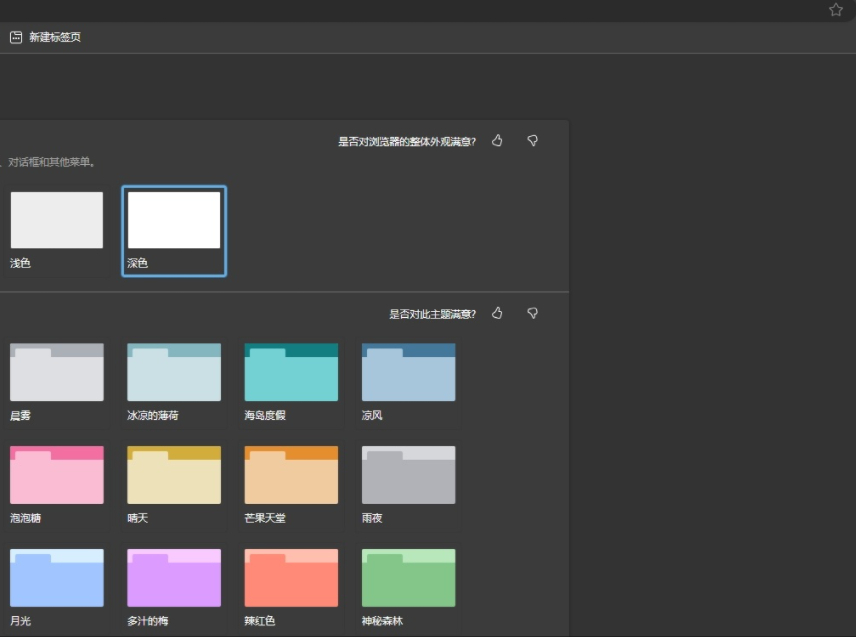856x637 pixels.
Task: Apply the 晨雾 theme
Action: tap(57, 382)
